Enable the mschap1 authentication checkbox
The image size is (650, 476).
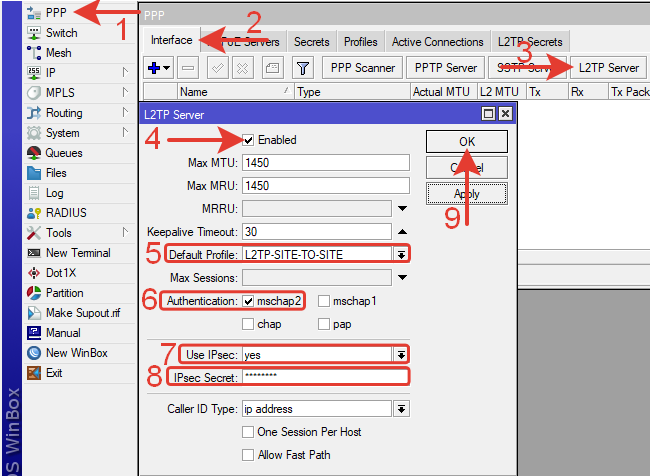point(324,301)
